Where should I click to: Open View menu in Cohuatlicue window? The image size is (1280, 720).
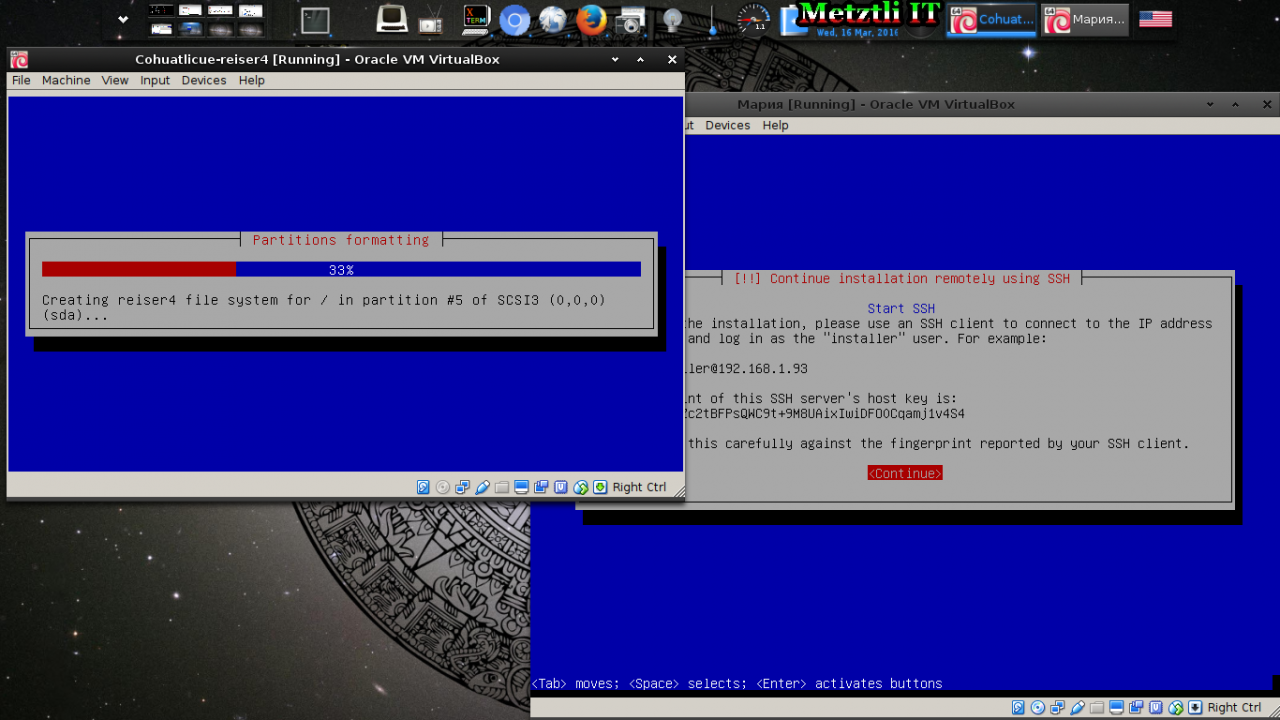pos(115,80)
